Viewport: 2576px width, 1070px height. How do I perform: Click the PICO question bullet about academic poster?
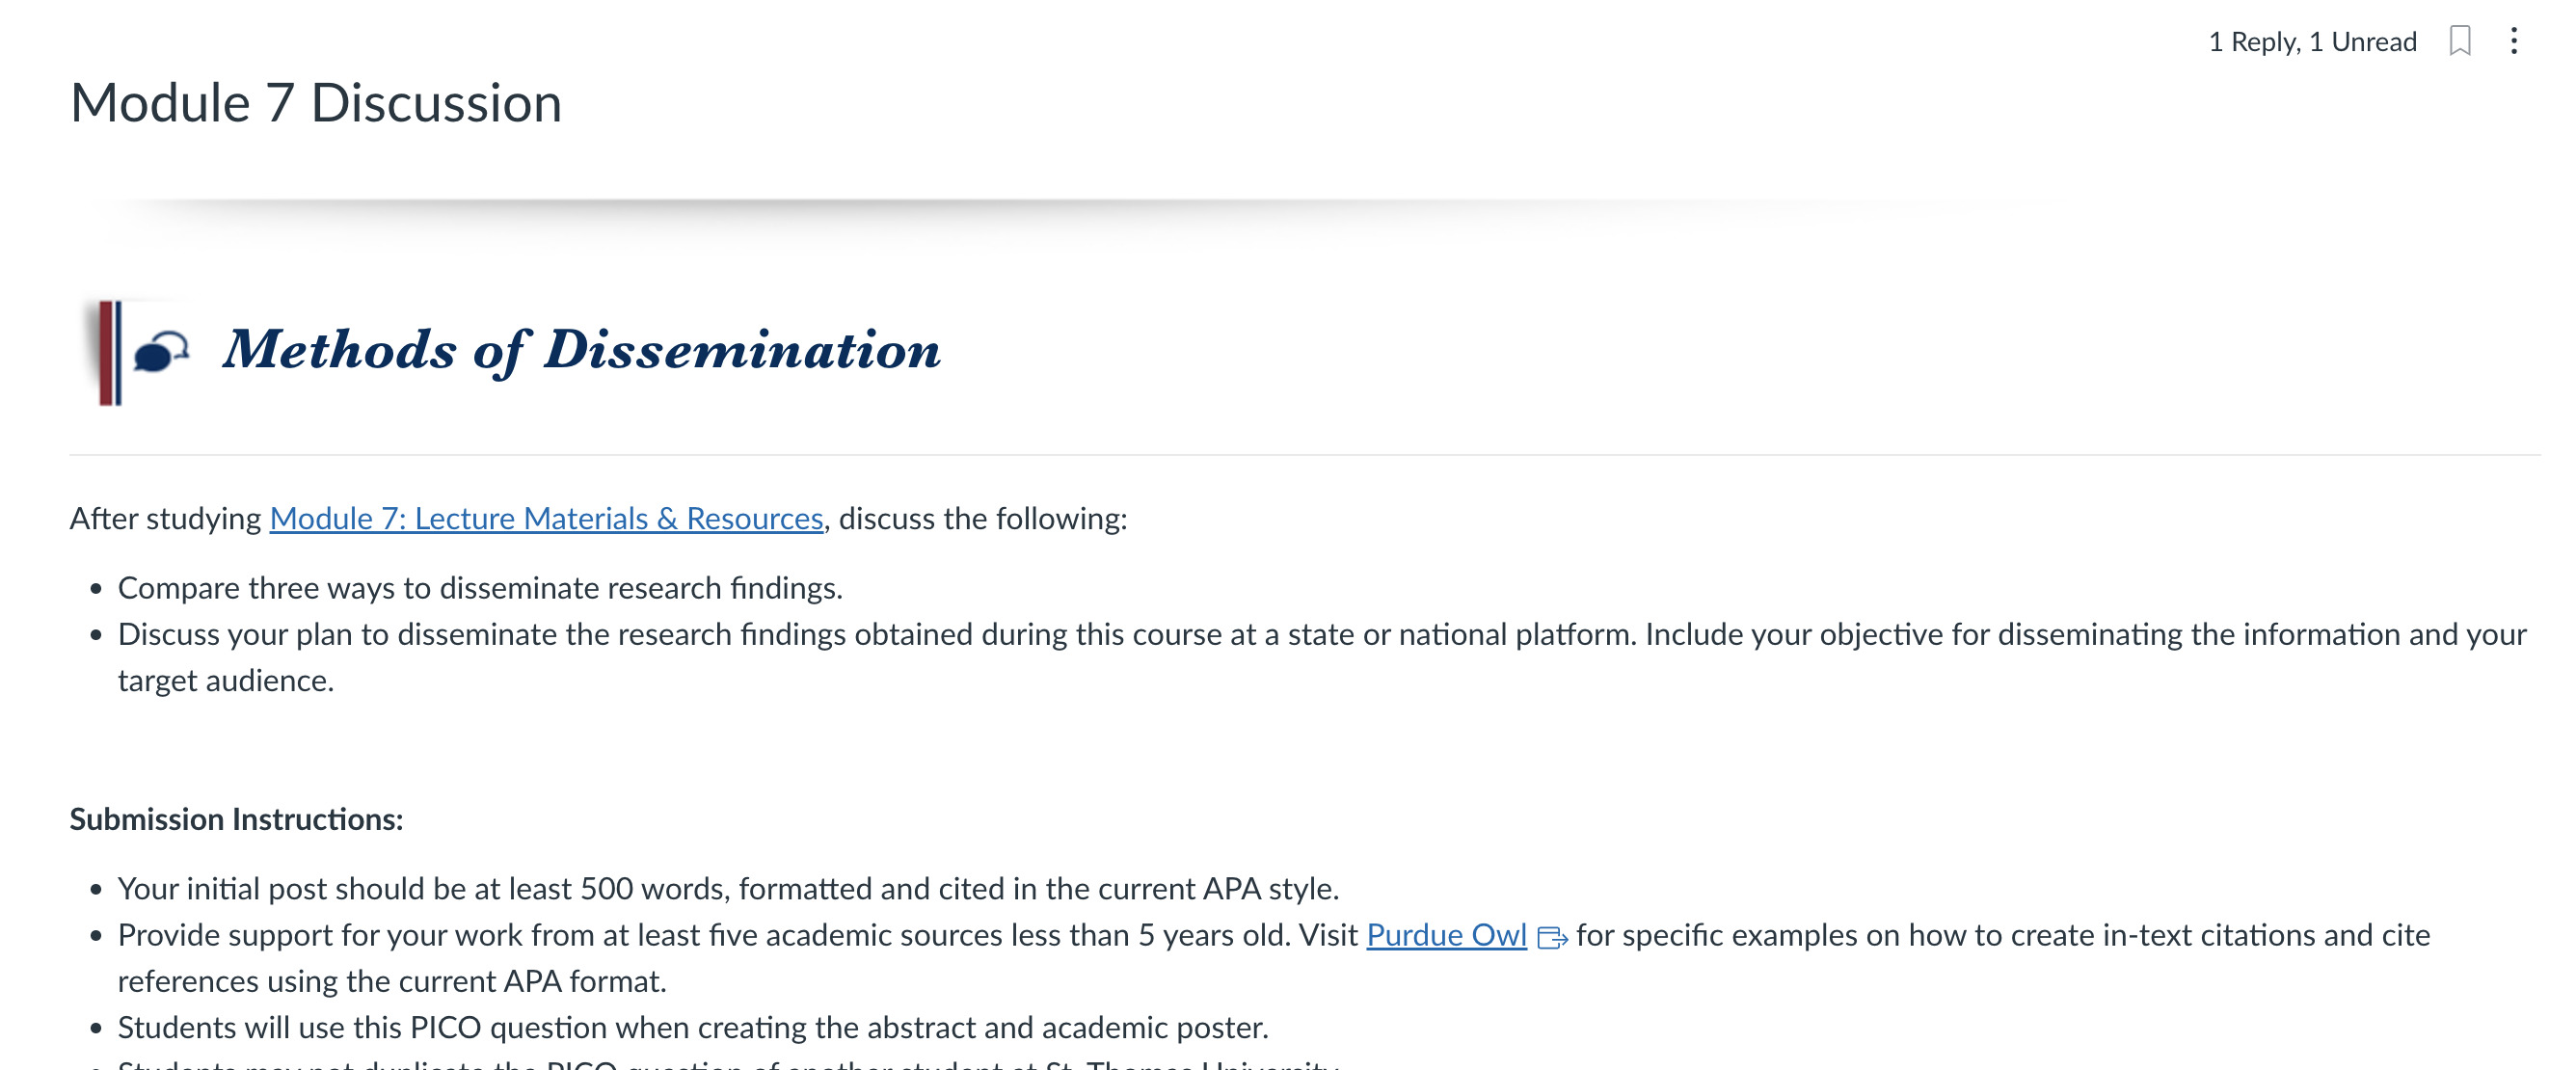tap(693, 1027)
